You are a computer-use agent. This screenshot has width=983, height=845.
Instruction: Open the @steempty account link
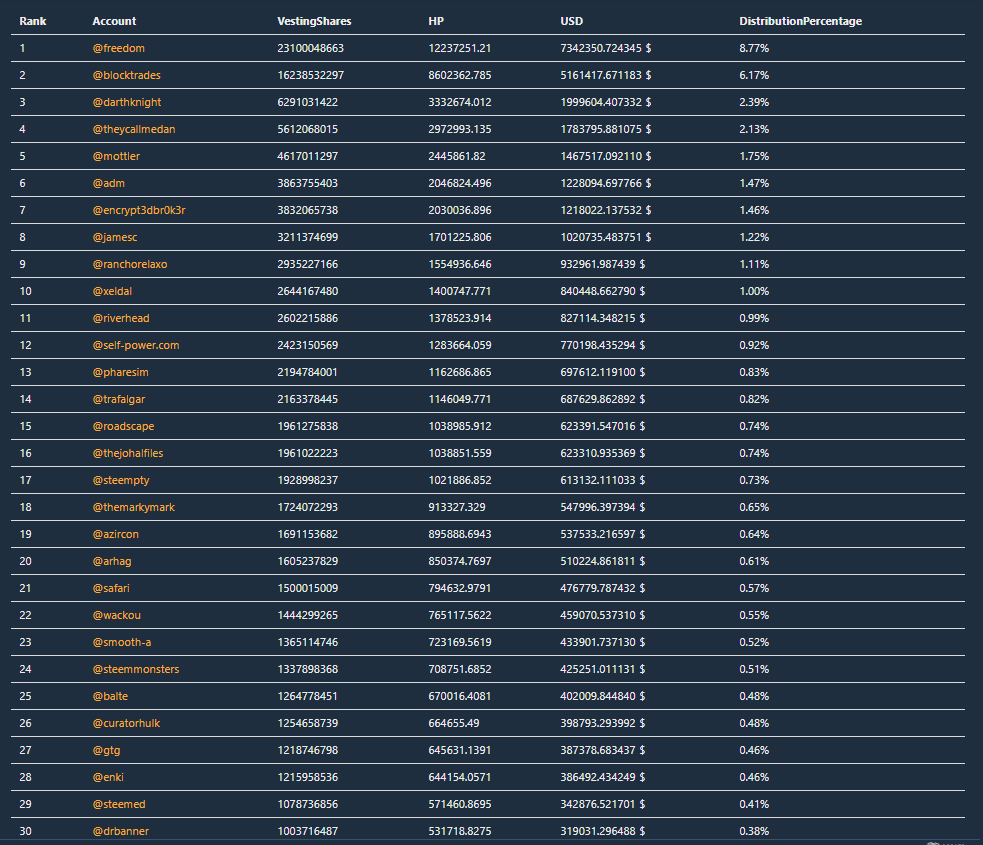click(121, 480)
